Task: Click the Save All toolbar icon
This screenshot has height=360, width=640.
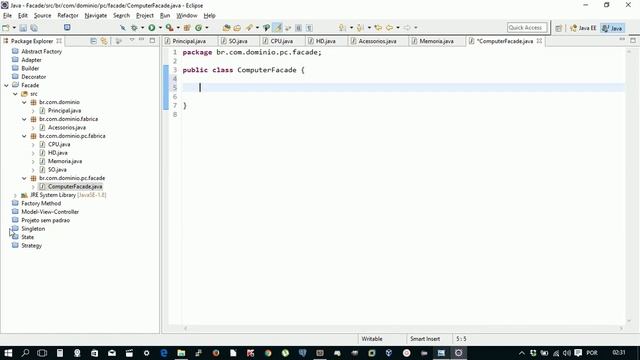Action: tap(34, 28)
